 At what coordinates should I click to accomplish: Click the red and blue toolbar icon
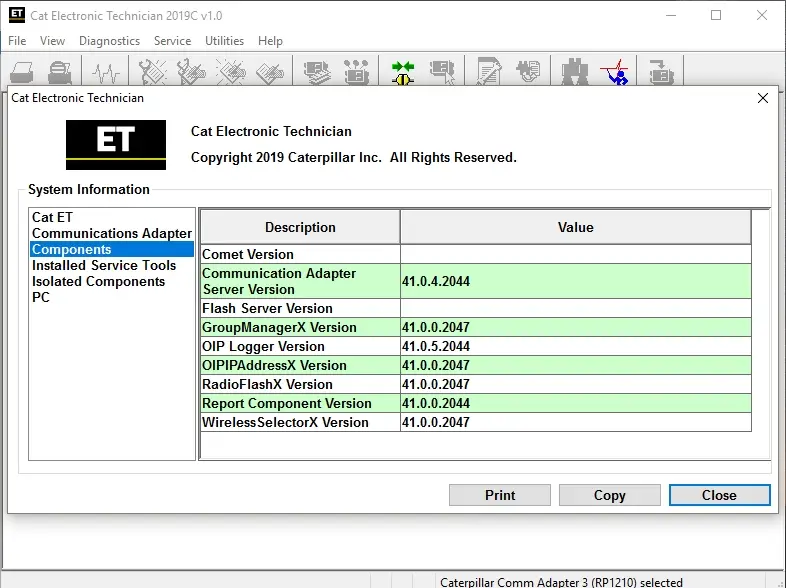click(x=614, y=72)
